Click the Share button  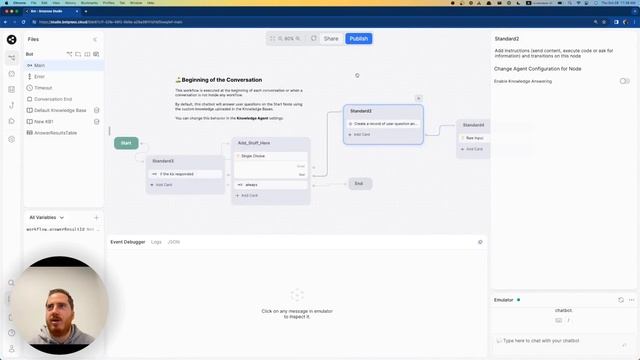pyautogui.click(x=331, y=38)
